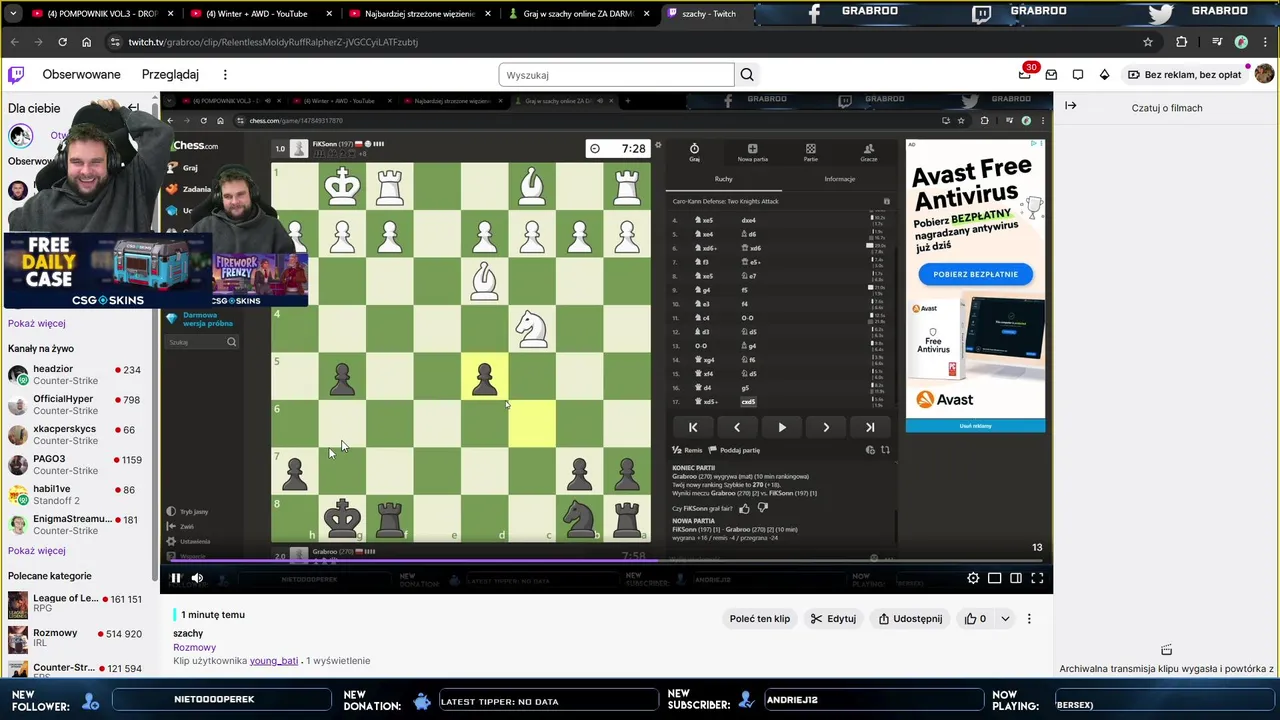This screenshot has width=1280, height=720.
Task: Bookmark this page with the star
Action: coord(1148,42)
